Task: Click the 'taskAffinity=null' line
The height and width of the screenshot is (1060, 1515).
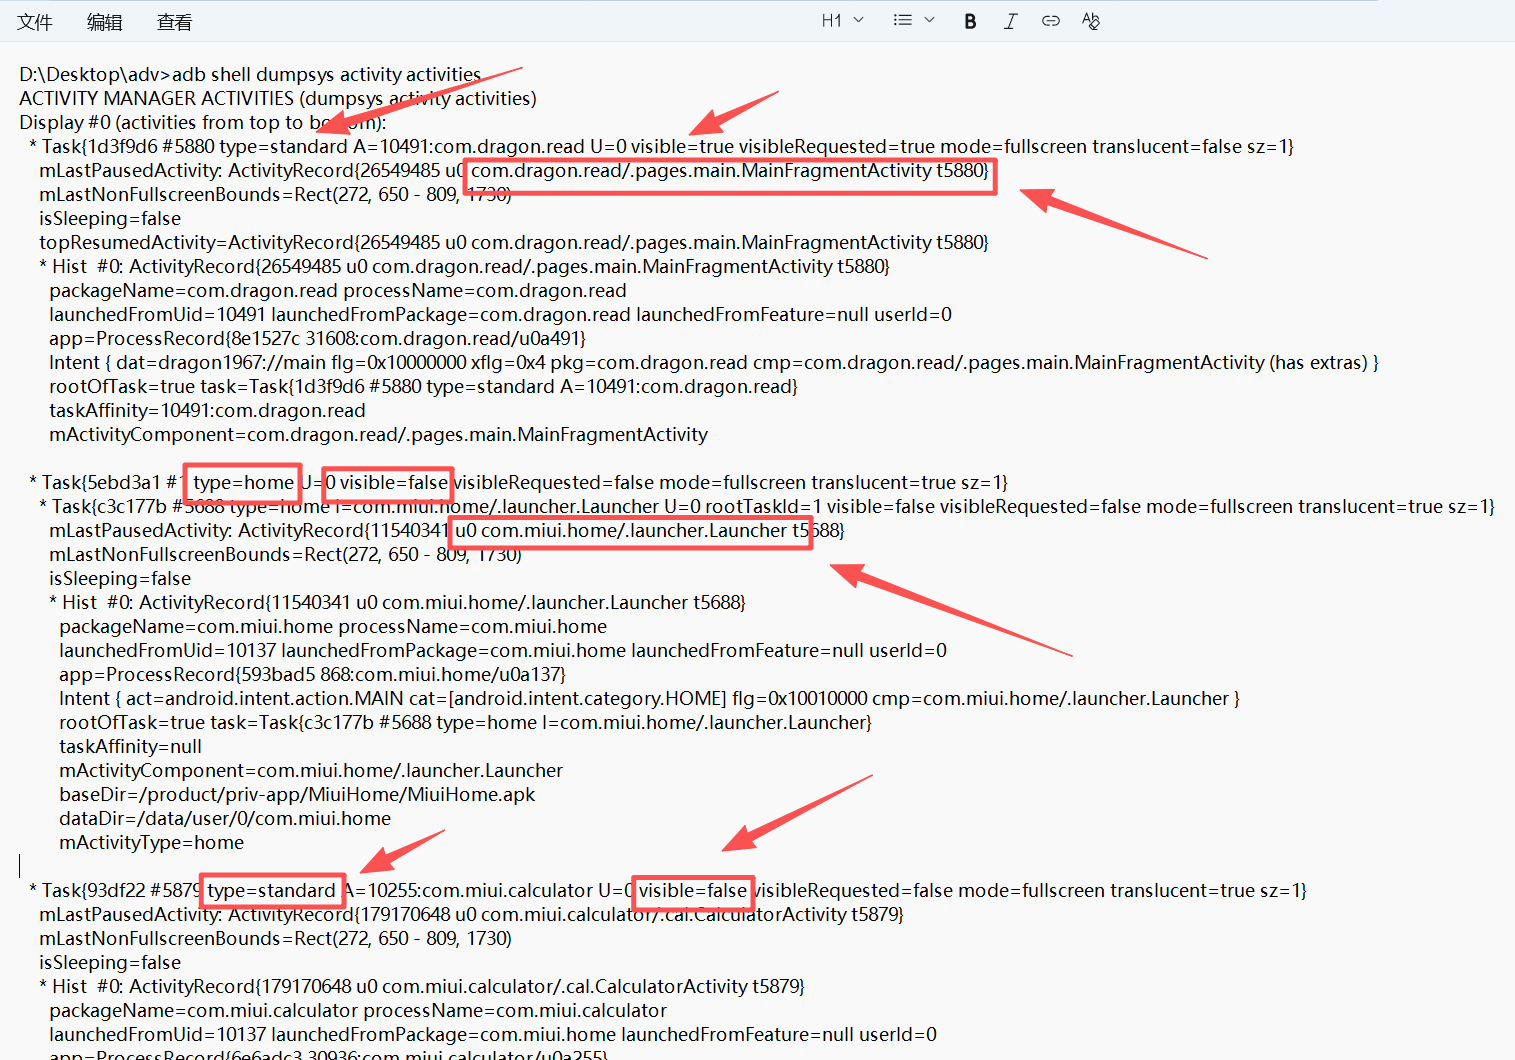Action: [x=131, y=747]
